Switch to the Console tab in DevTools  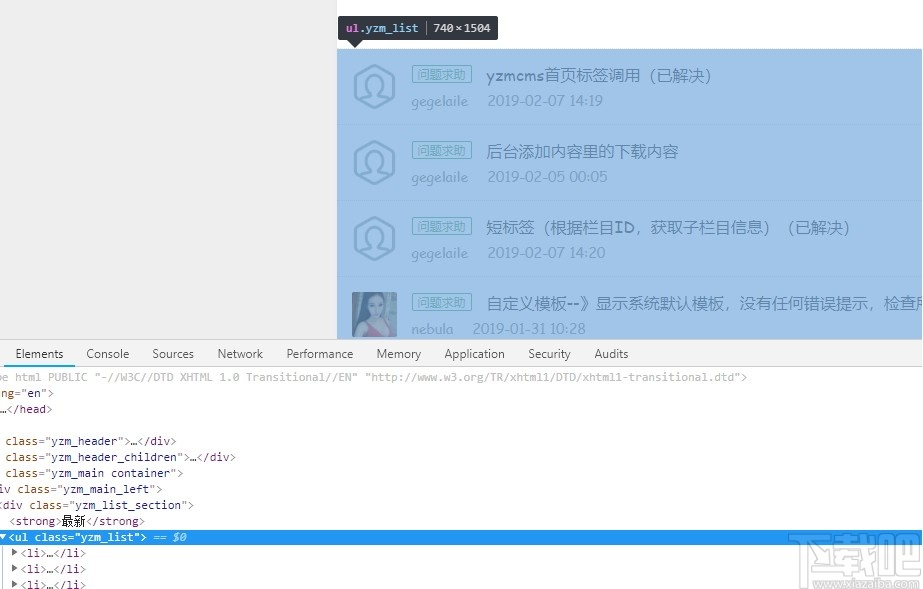(107, 353)
